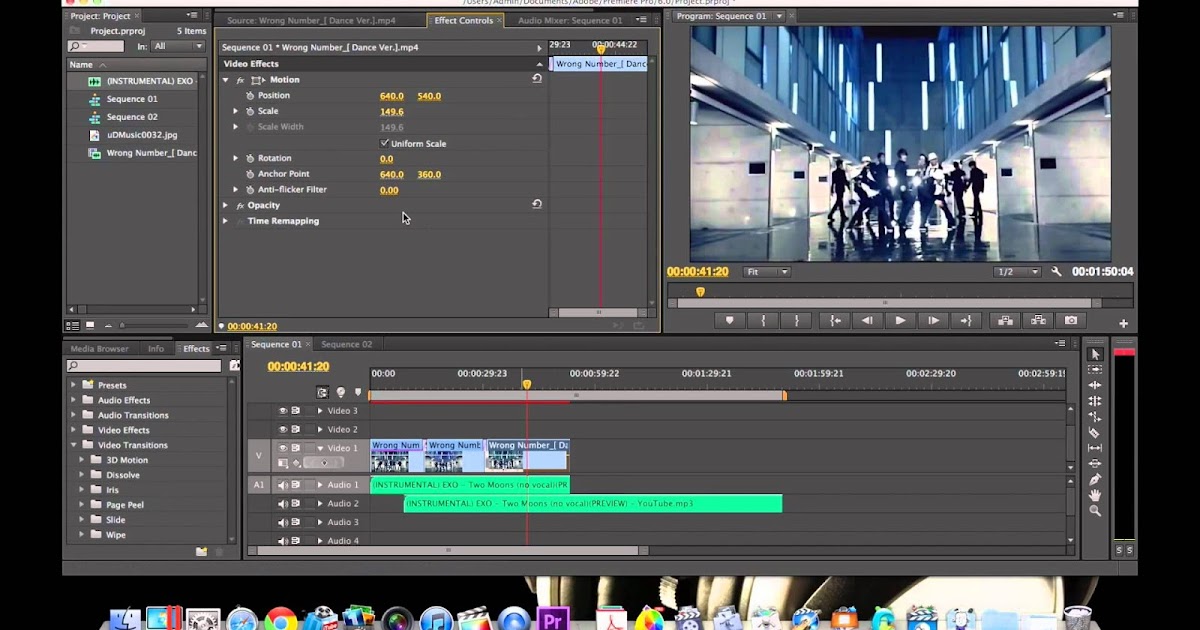
Task: Open Premiere Pro from the Dock
Action: coord(553,620)
